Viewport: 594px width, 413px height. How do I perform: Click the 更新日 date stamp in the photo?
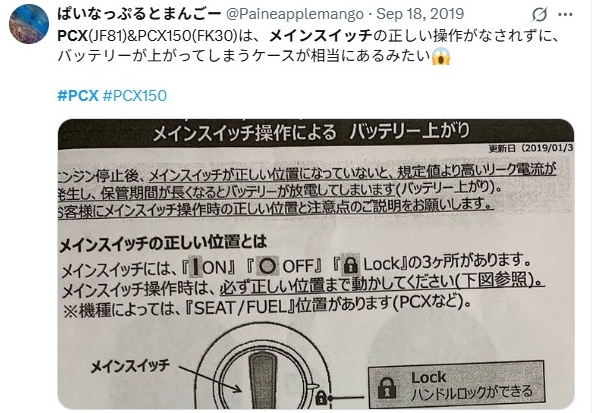pos(531,149)
